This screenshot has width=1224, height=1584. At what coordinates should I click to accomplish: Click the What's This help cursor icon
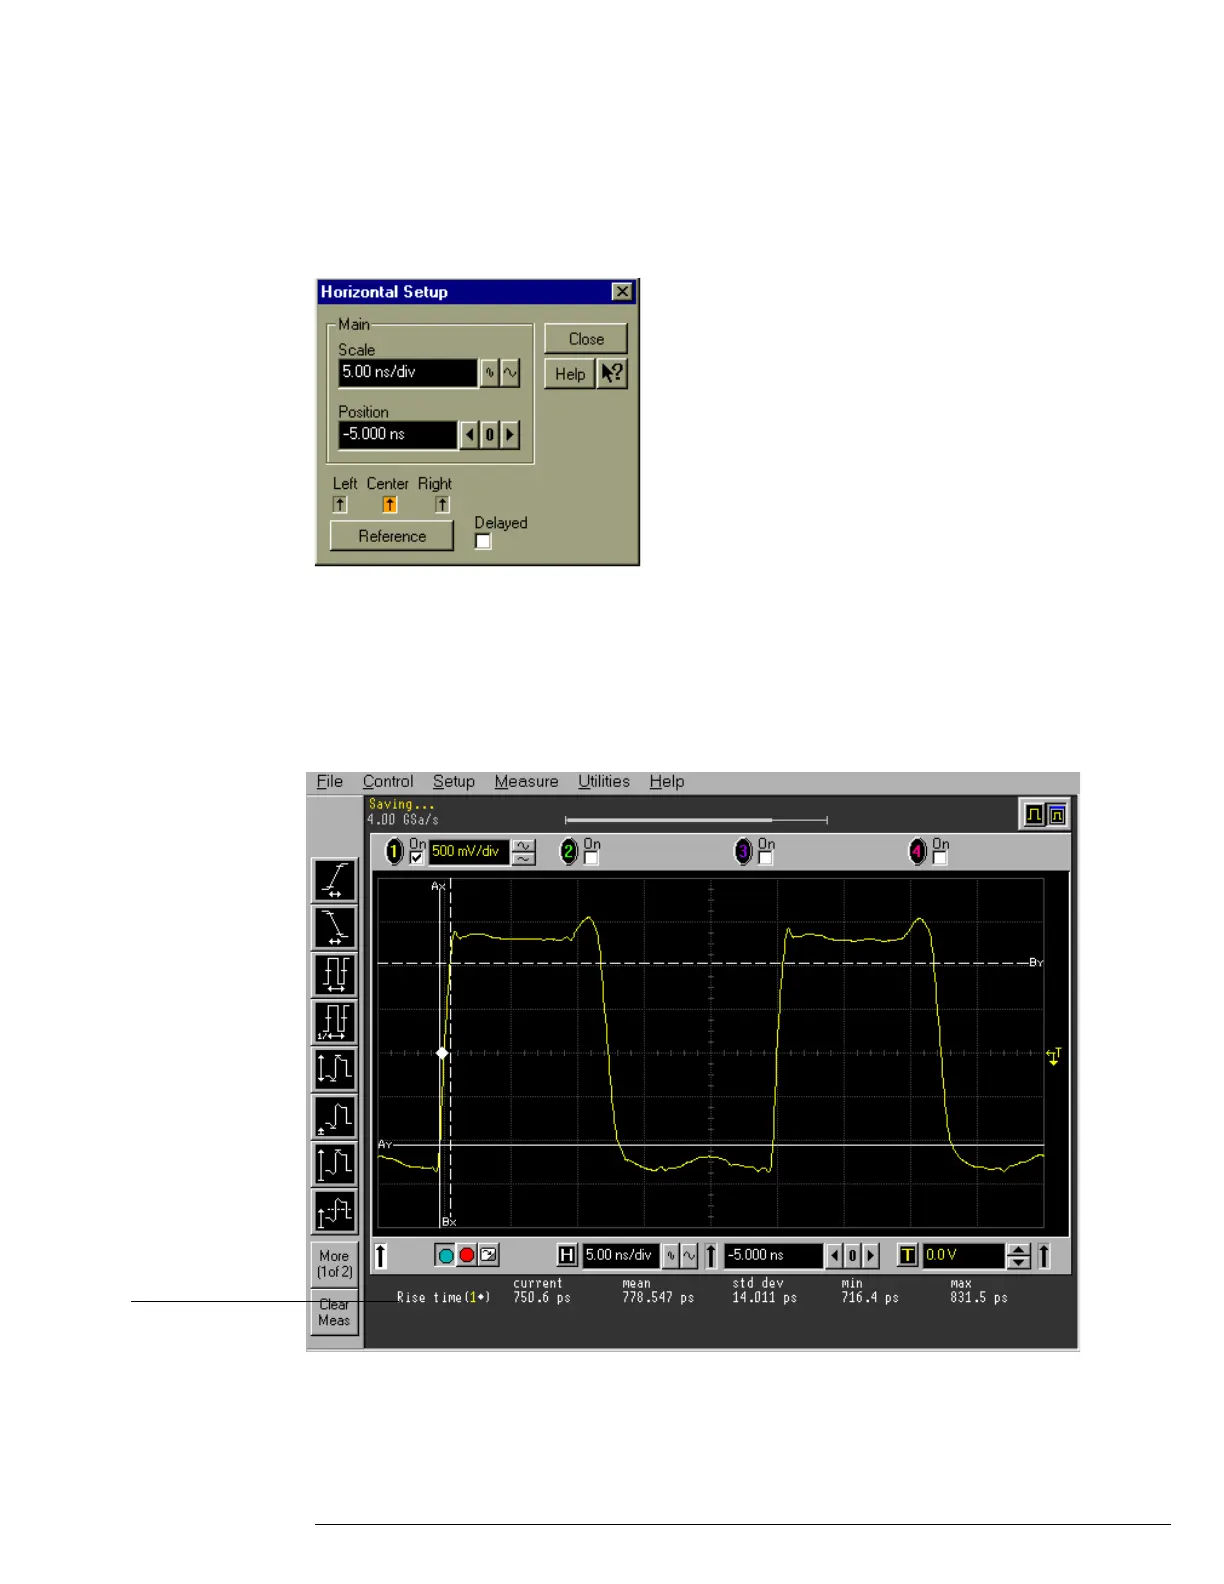[612, 374]
